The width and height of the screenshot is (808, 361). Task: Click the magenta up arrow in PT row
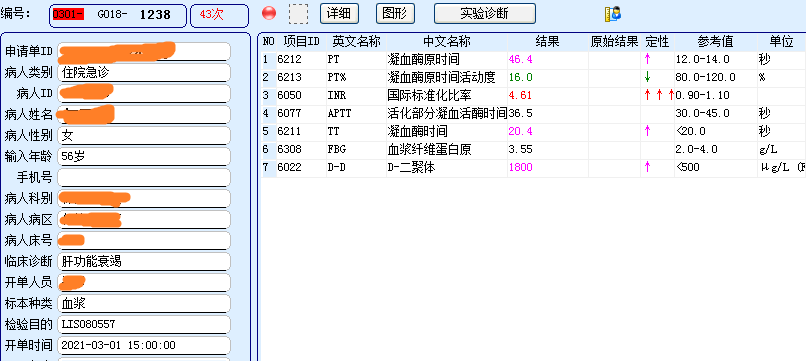pyautogui.click(x=648, y=59)
